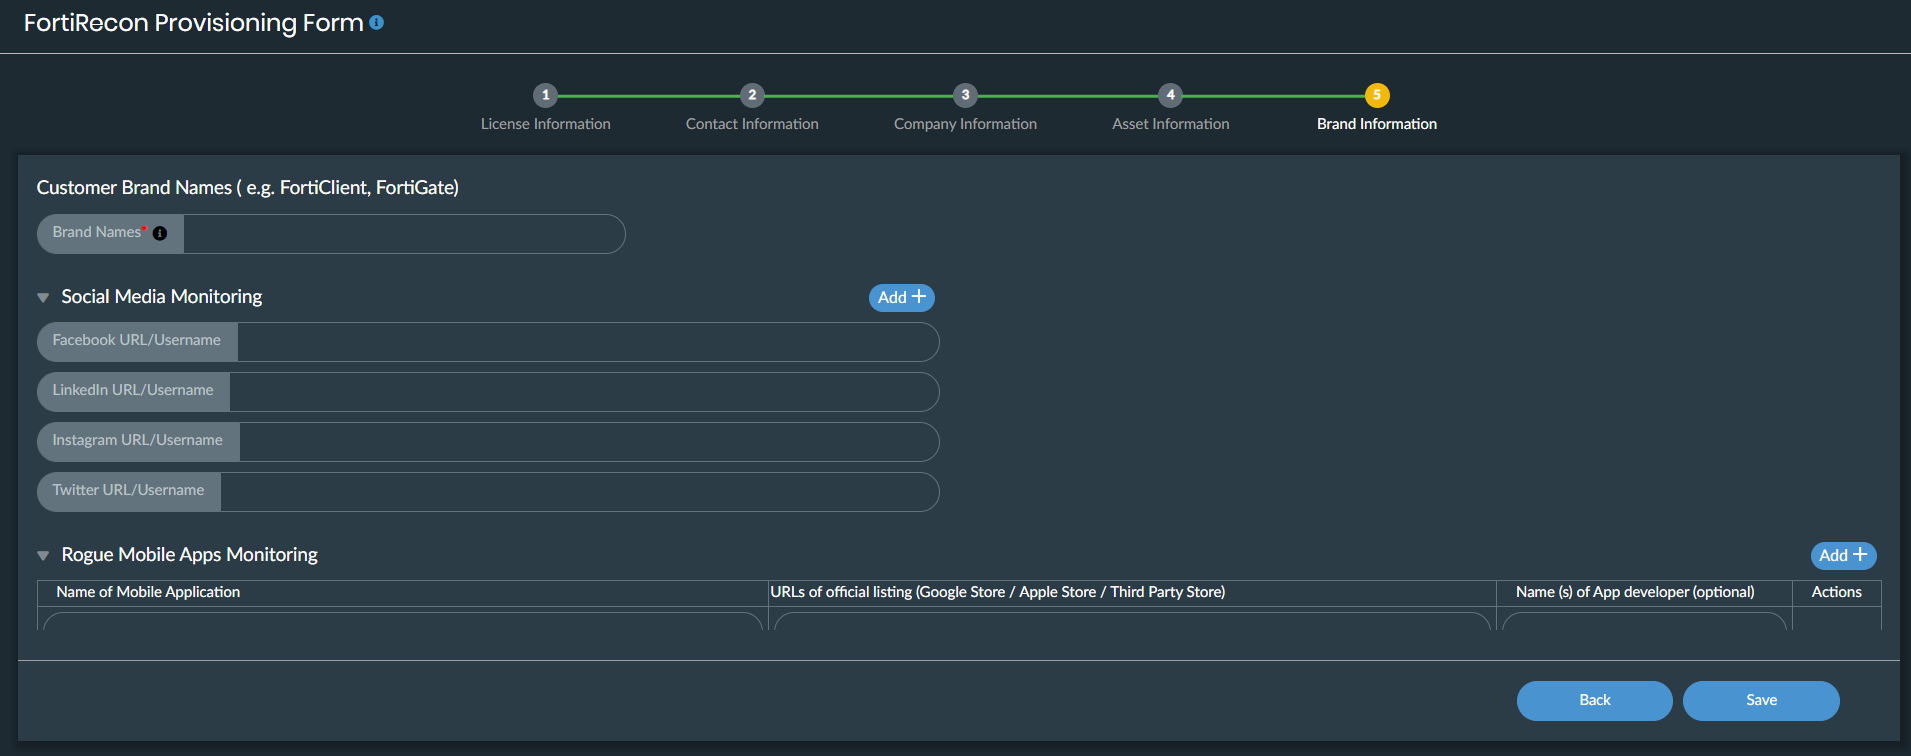Image resolution: width=1911 pixels, height=756 pixels.
Task: Click the Name of Mobile Application field
Action: [x=402, y=622]
